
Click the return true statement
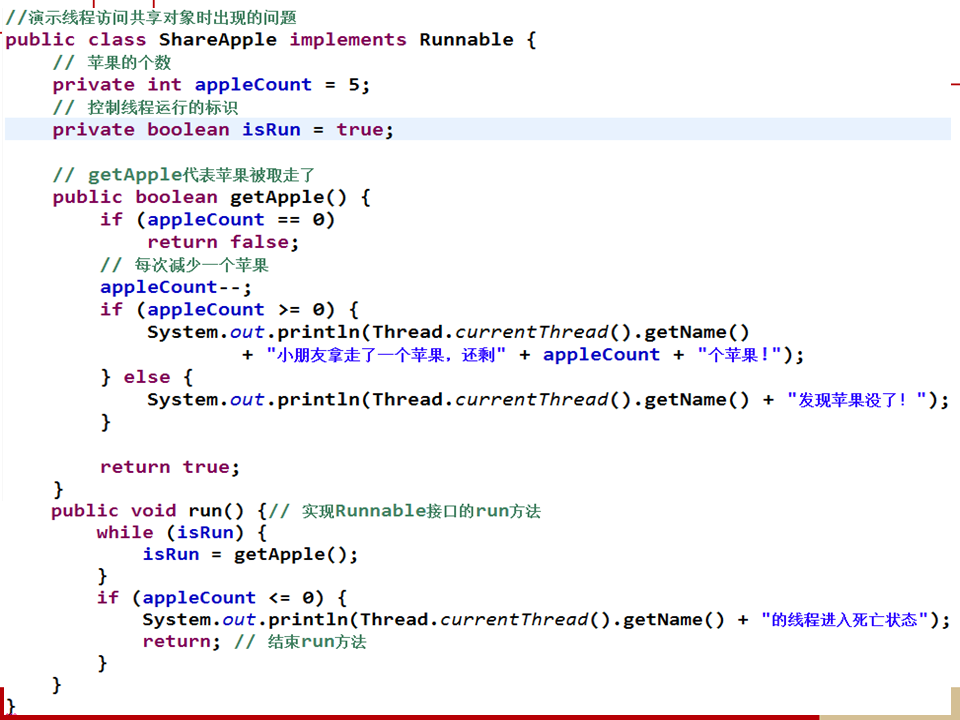(x=170, y=467)
